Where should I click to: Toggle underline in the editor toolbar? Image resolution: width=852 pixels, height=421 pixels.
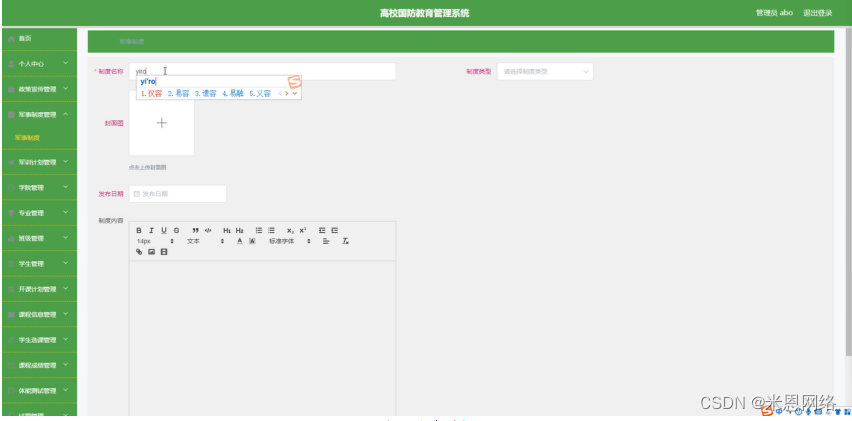[164, 230]
